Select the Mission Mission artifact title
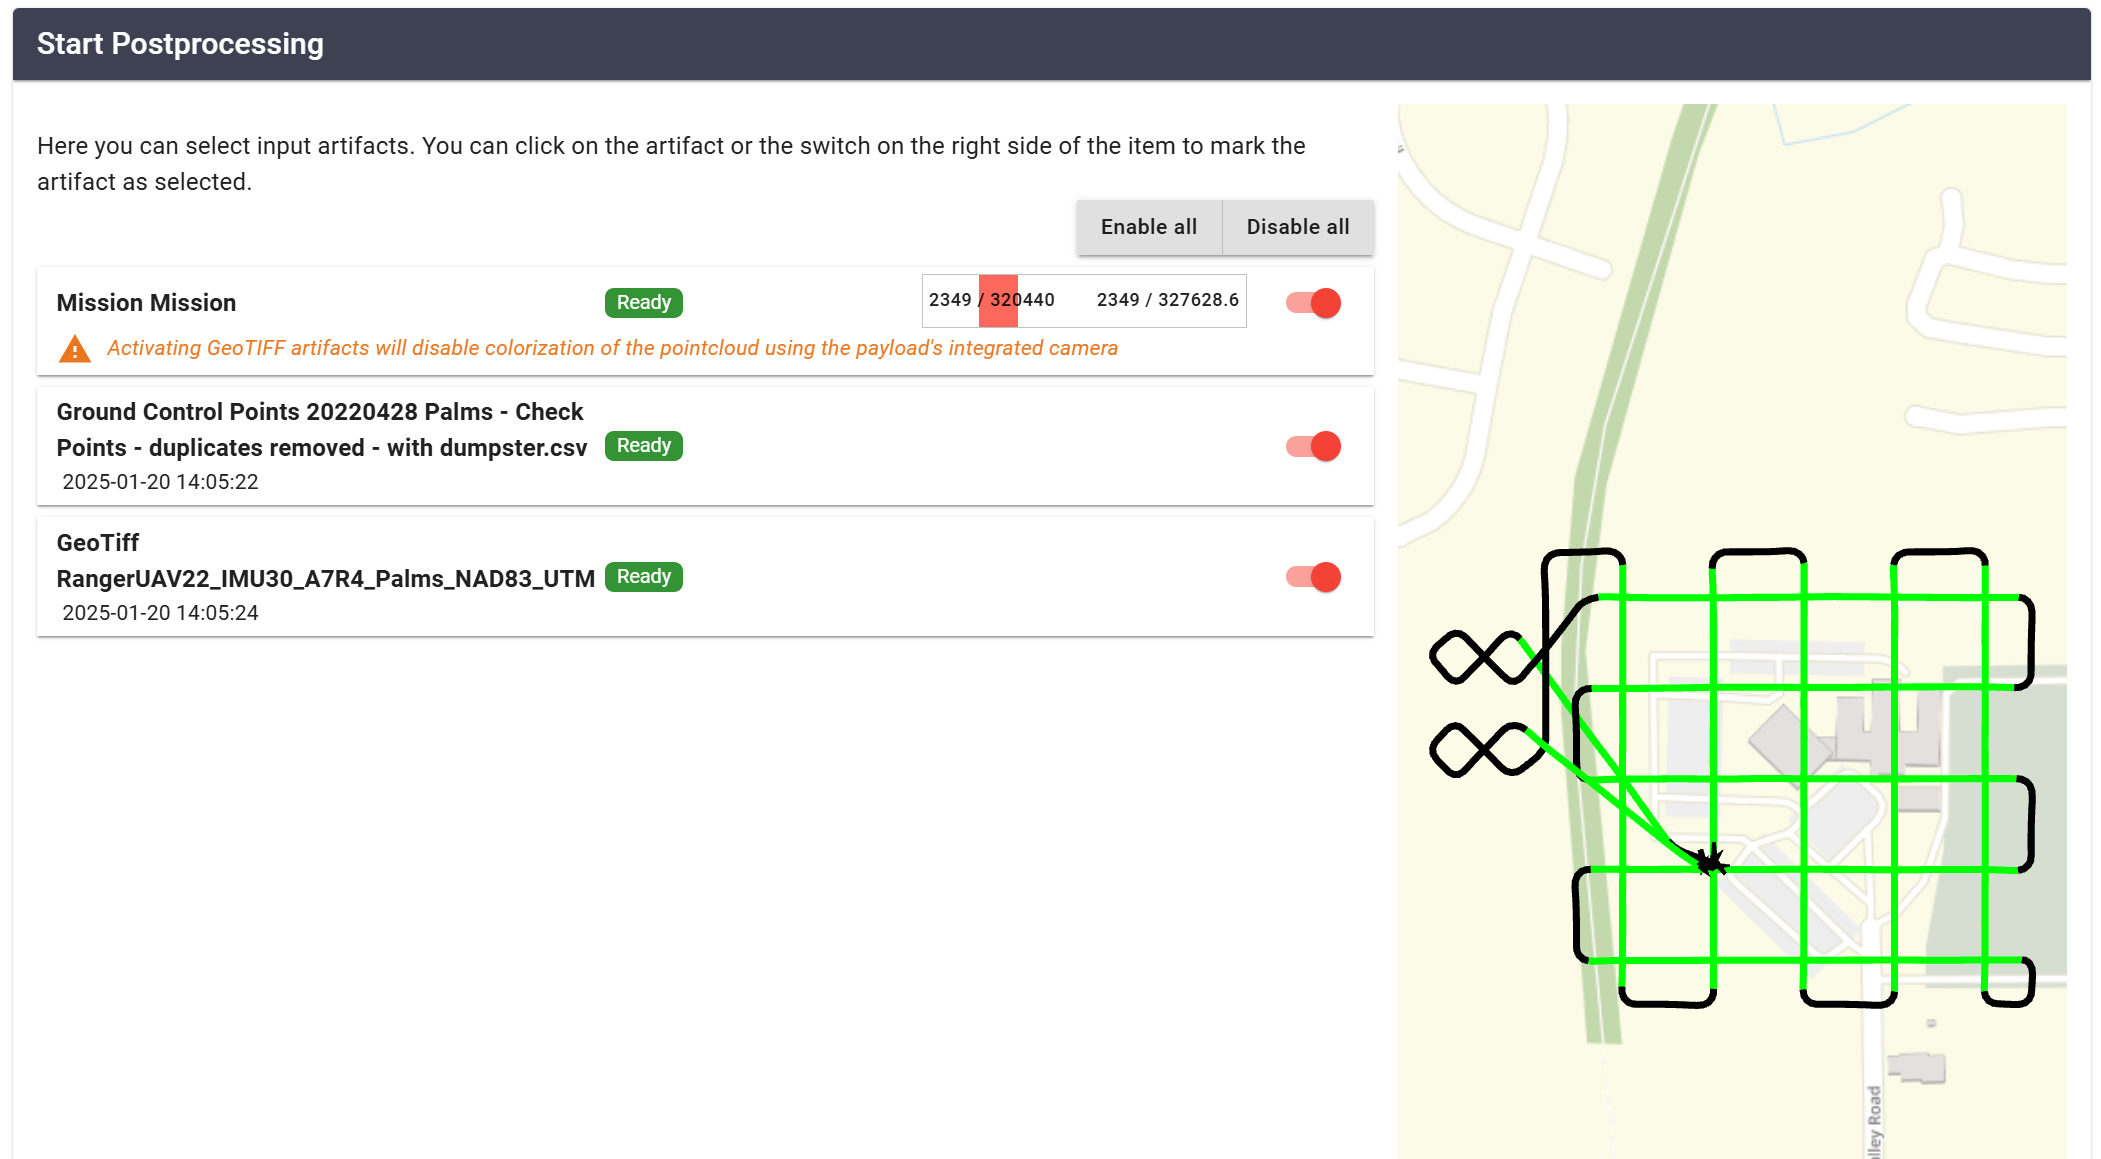 point(146,303)
